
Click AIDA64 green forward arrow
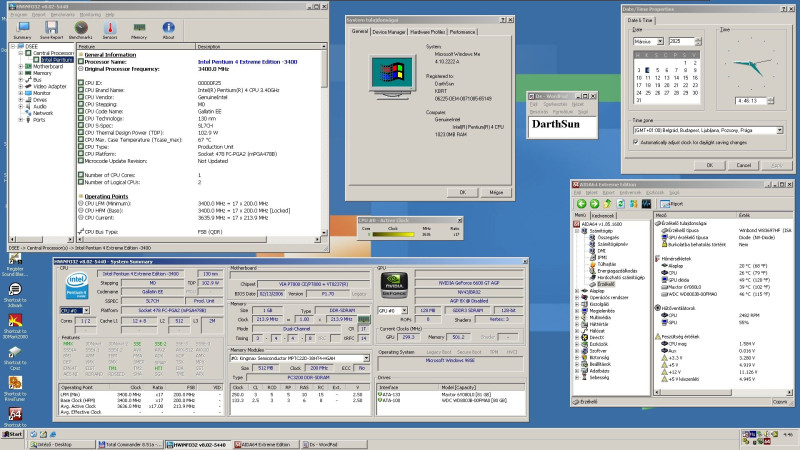(594, 204)
